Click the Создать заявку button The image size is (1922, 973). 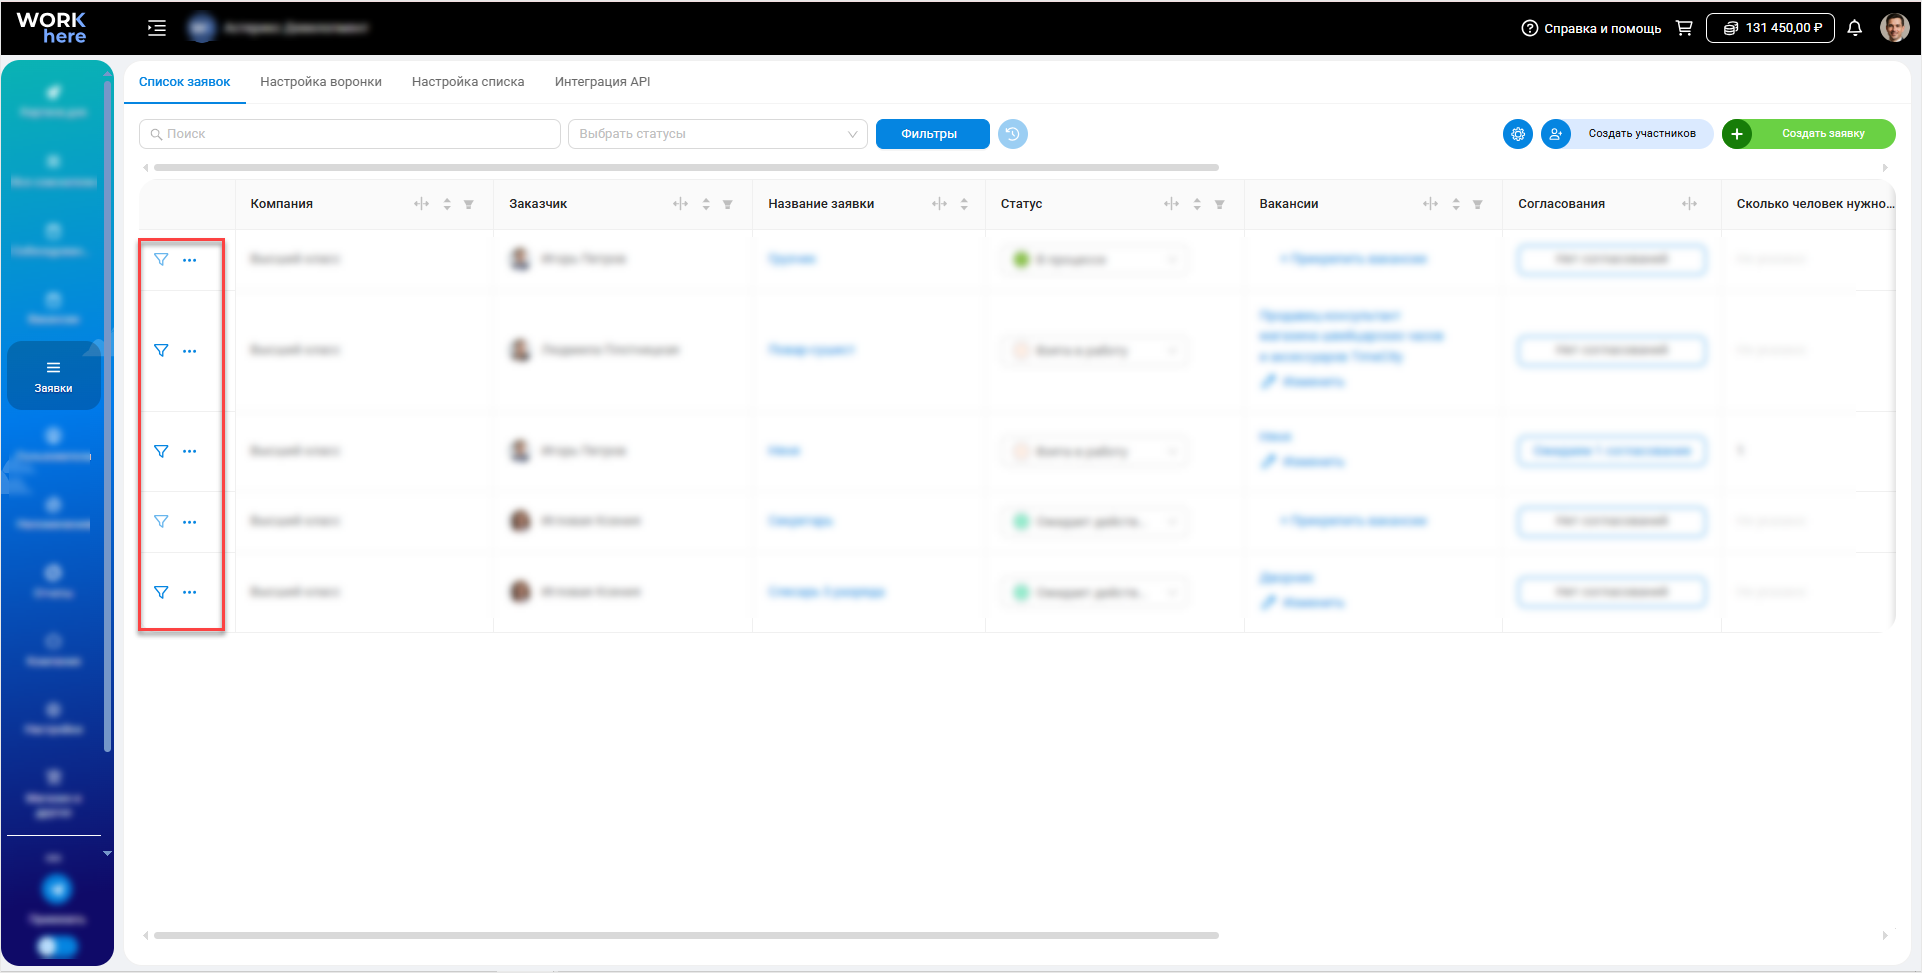click(x=1809, y=134)
